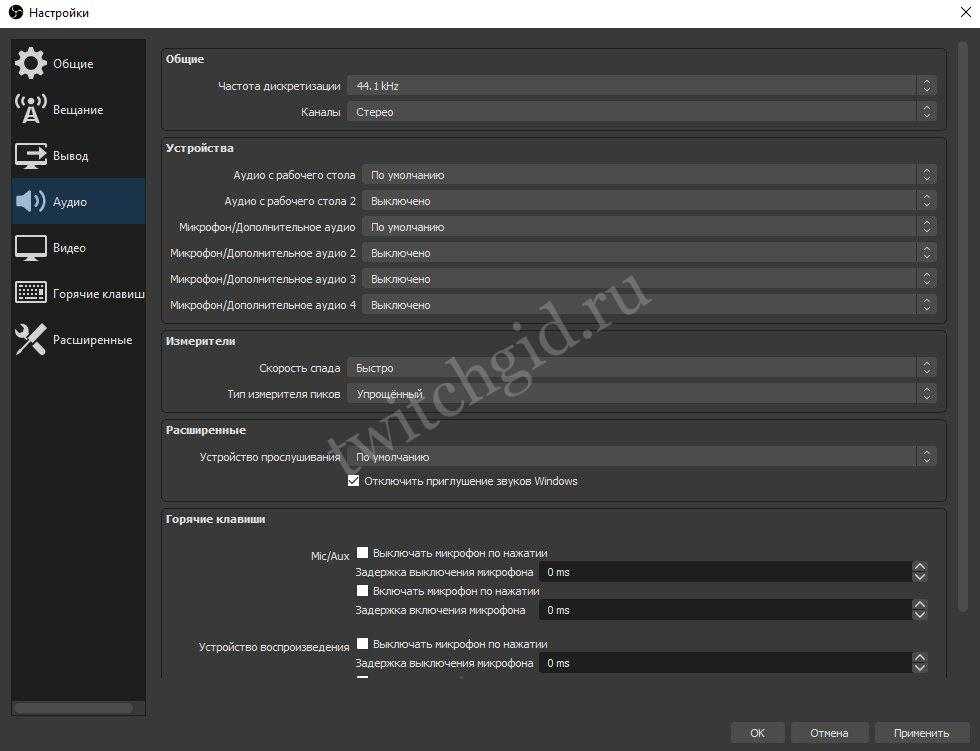The height and width of the screenshot is (751, 980).
Task: Click the horizontal scrollbar under the sidebar
Action: click(x=74, y=708)
